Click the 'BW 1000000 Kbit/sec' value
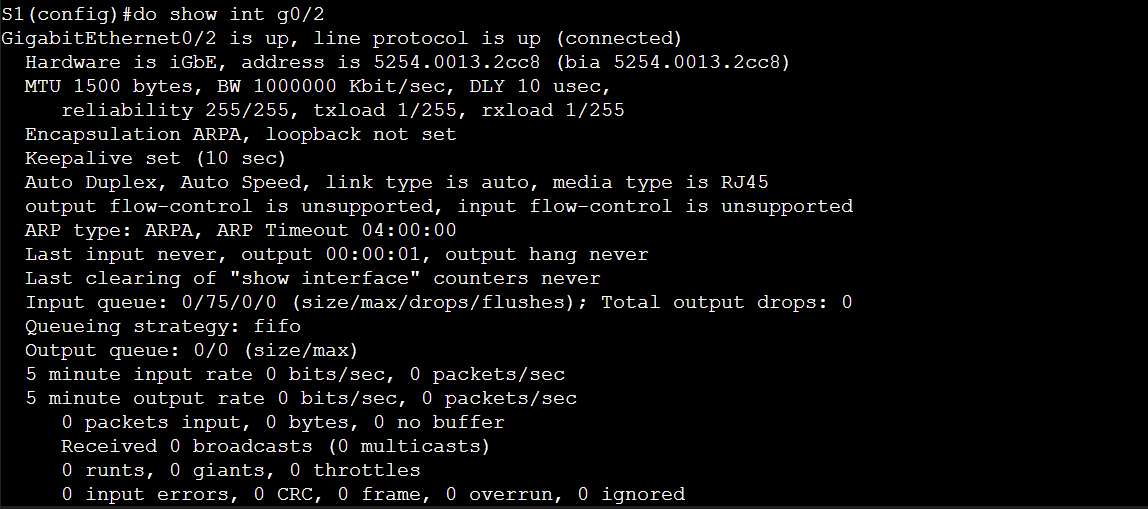This screenshot has width=1148, height=509. tap(332, 86)
